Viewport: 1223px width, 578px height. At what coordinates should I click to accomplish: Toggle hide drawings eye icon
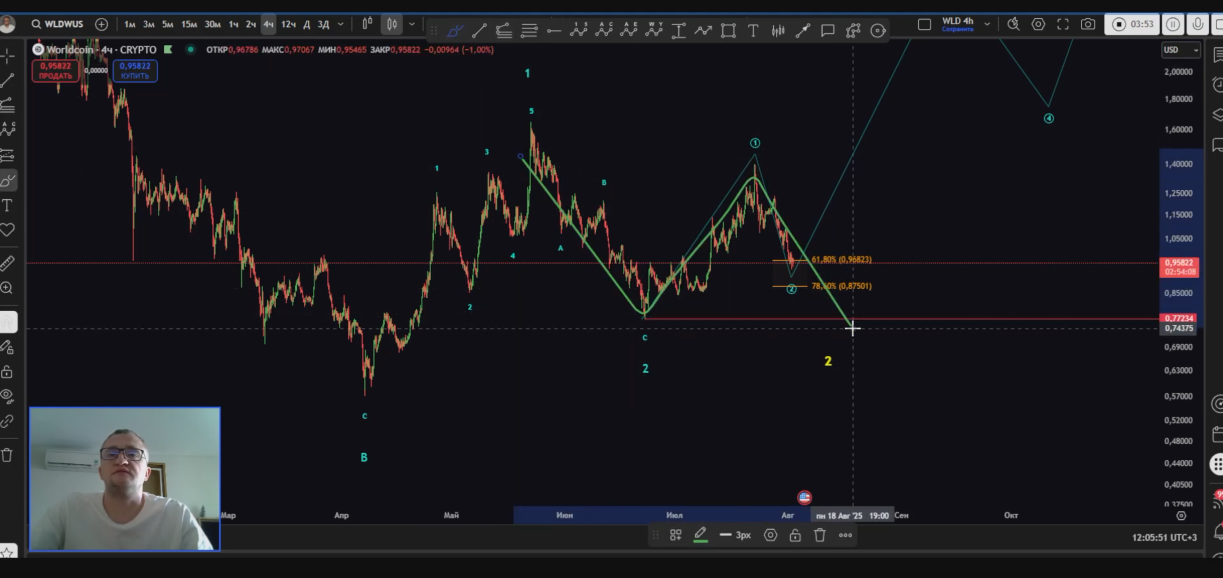(7, 396)
